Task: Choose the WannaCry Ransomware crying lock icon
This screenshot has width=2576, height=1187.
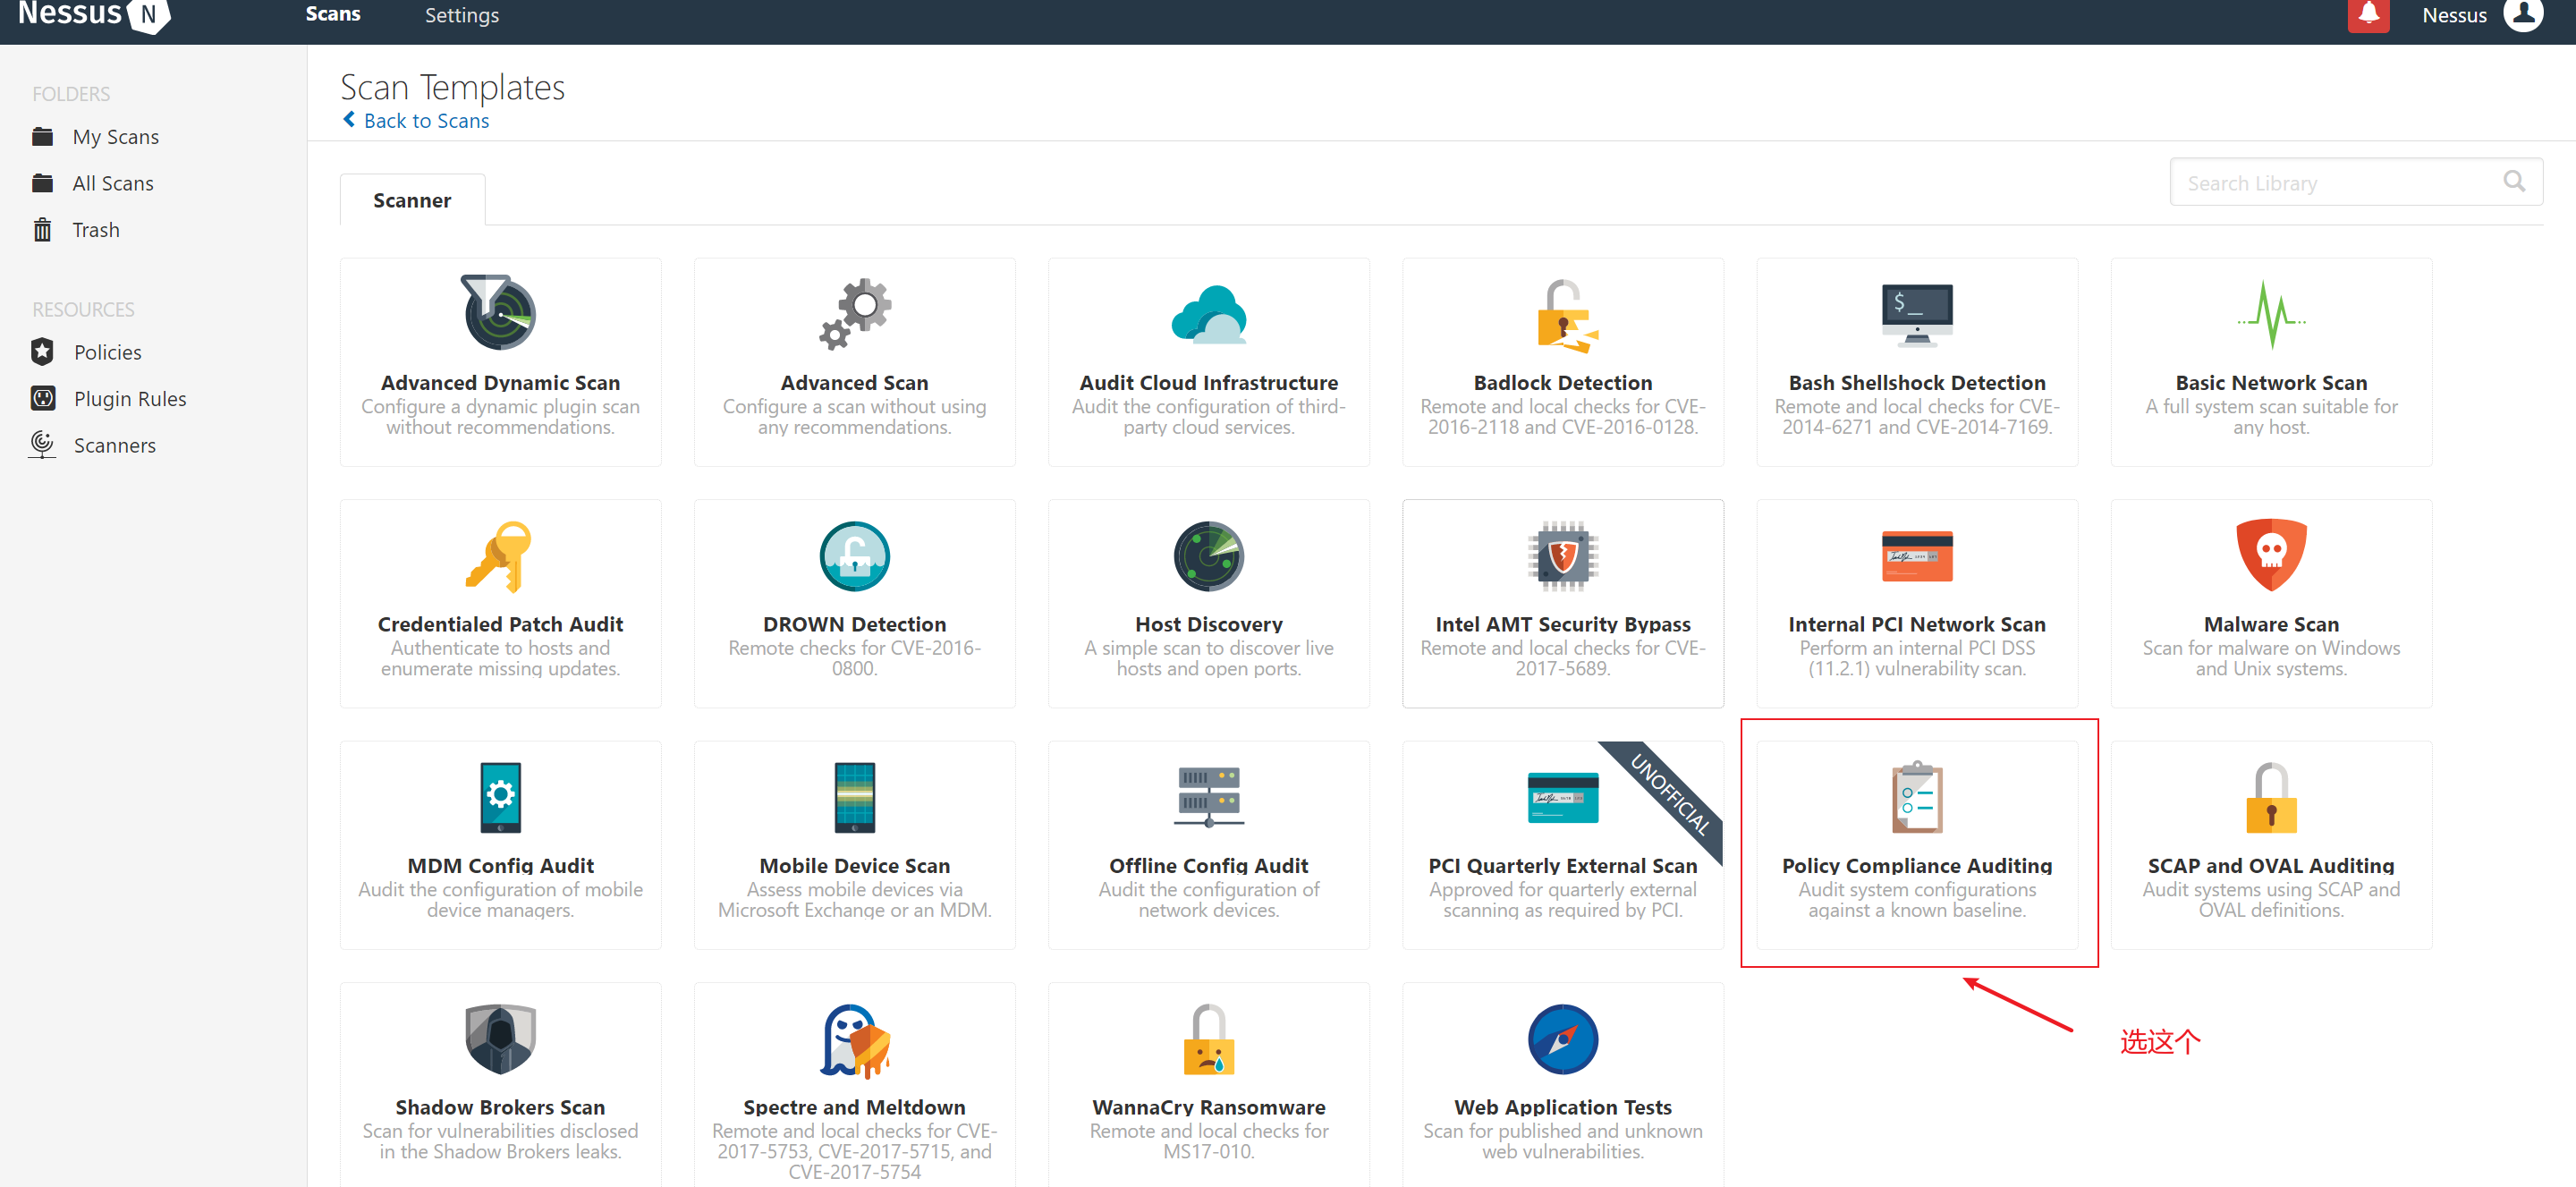Action: [x=1209, y=1039]
